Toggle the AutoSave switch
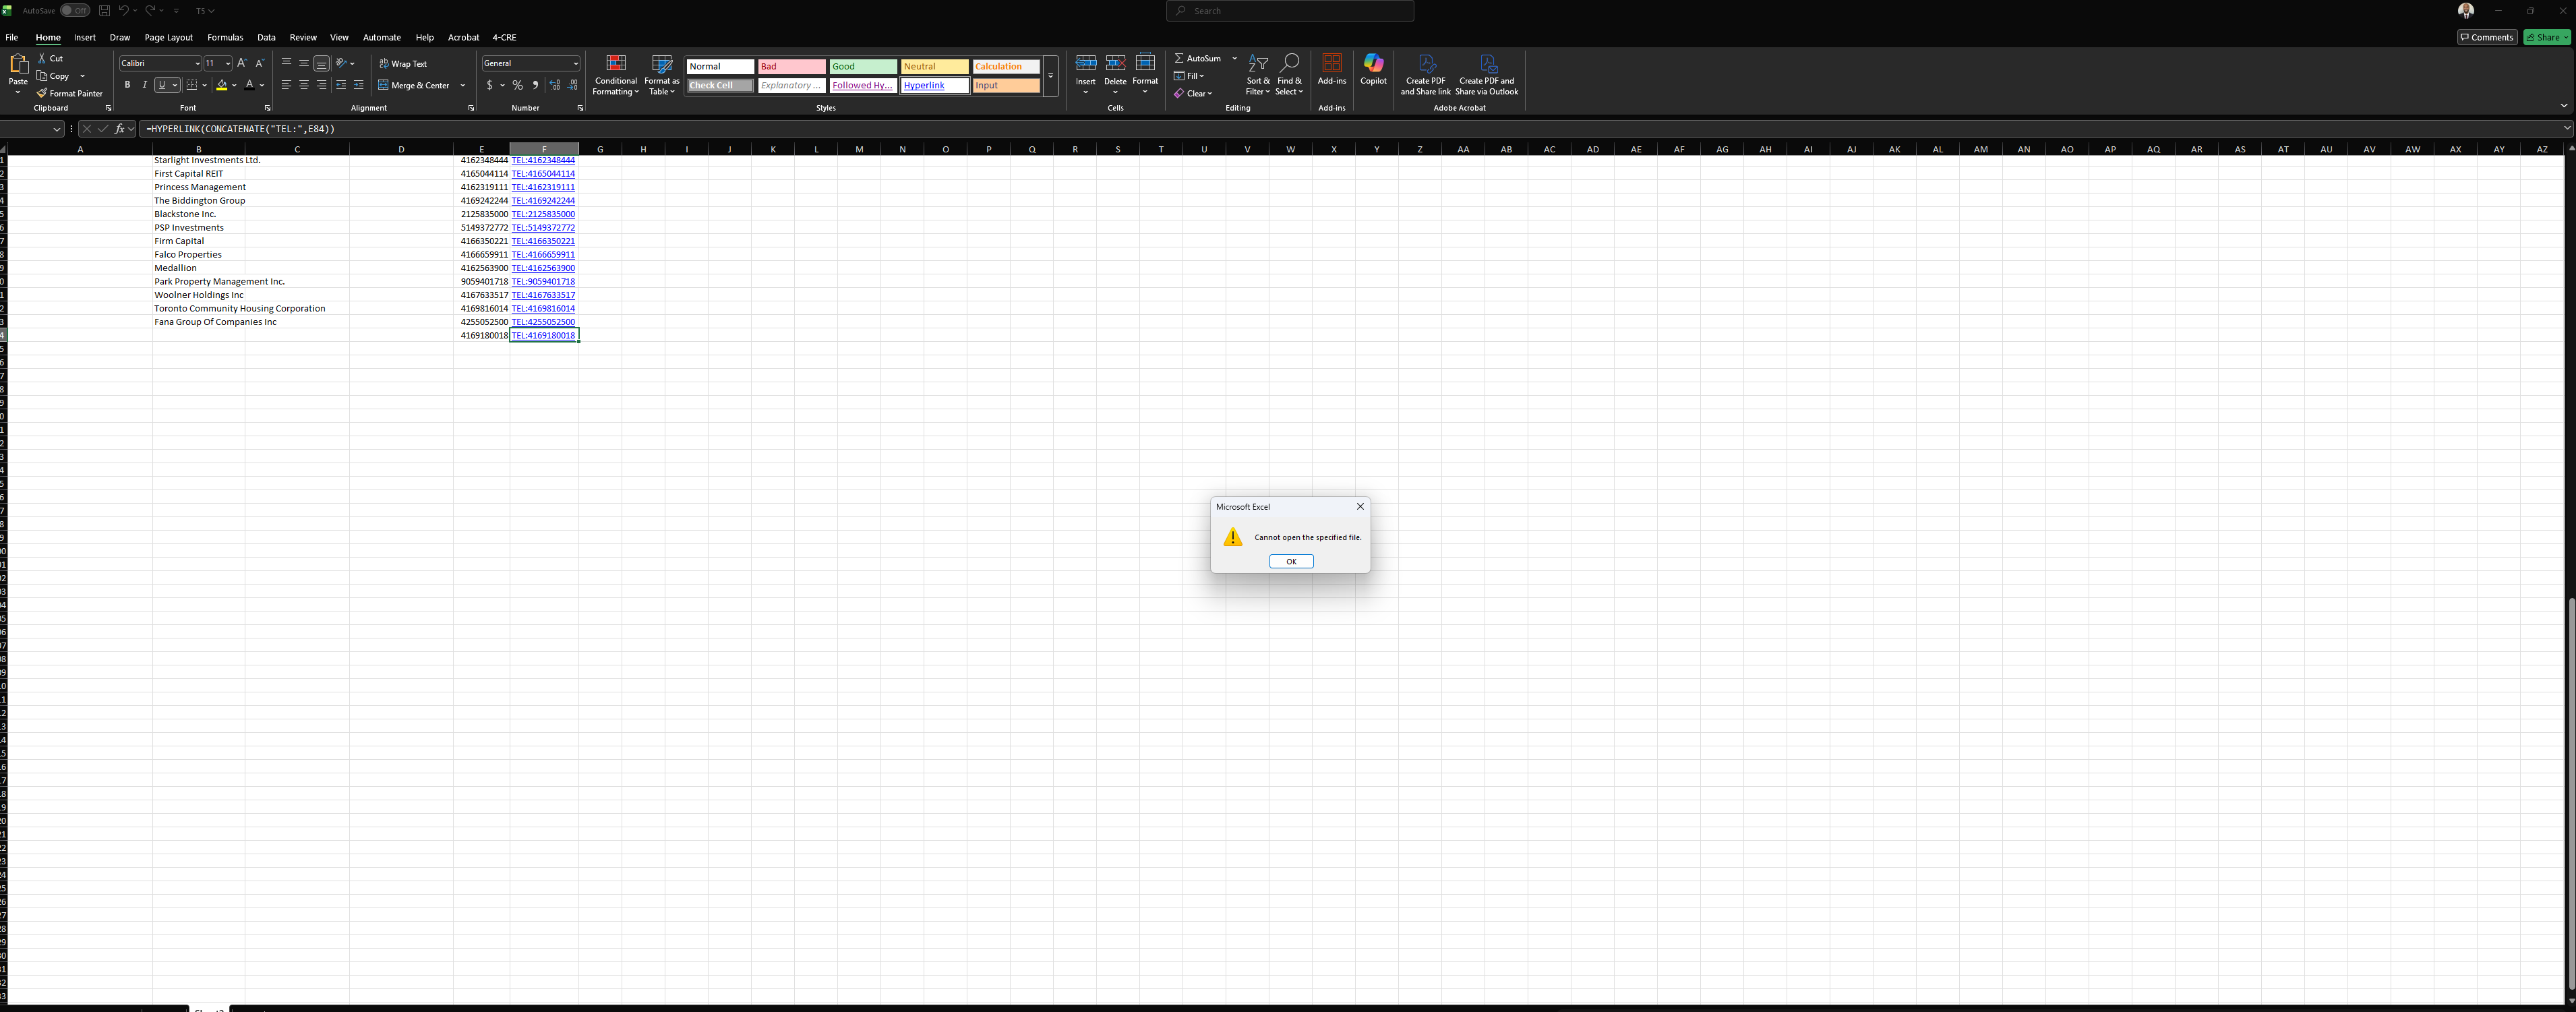 (x=75, y=10)
